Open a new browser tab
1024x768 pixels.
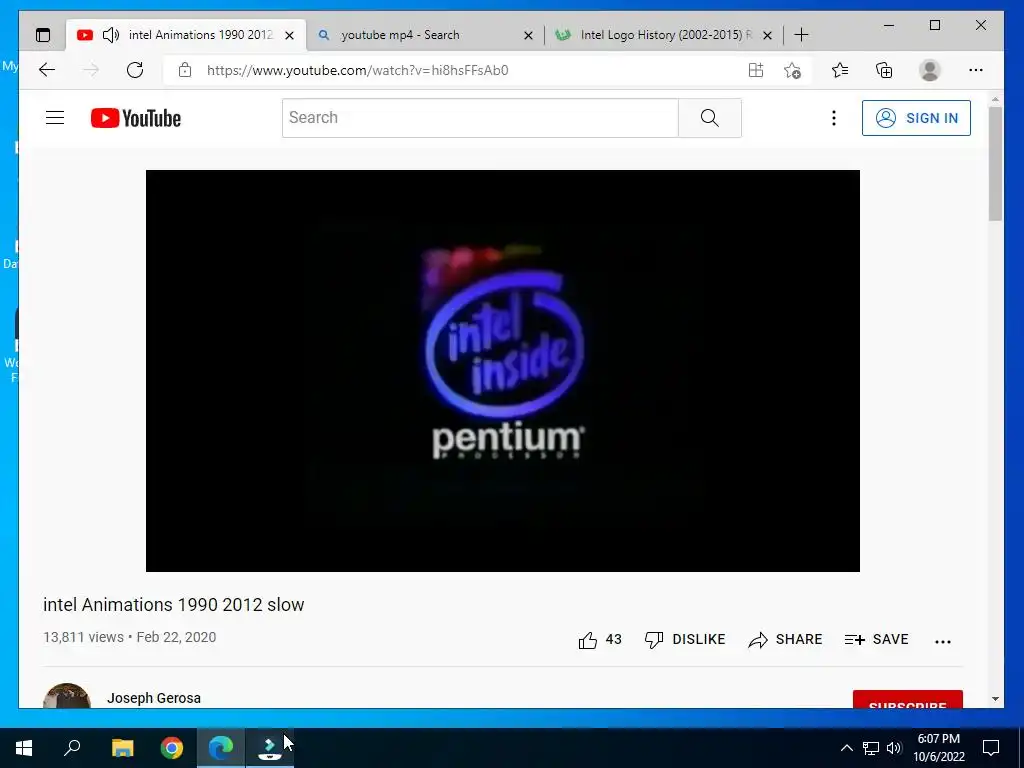801,35
